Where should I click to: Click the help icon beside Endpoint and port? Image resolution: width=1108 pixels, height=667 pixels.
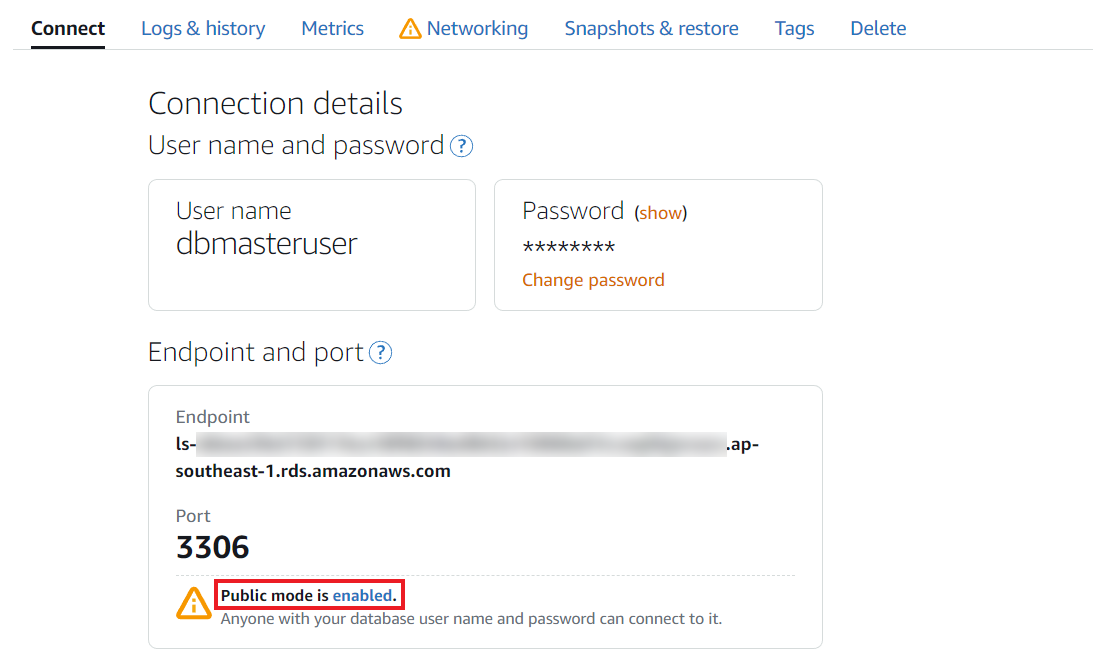[380, 353]
